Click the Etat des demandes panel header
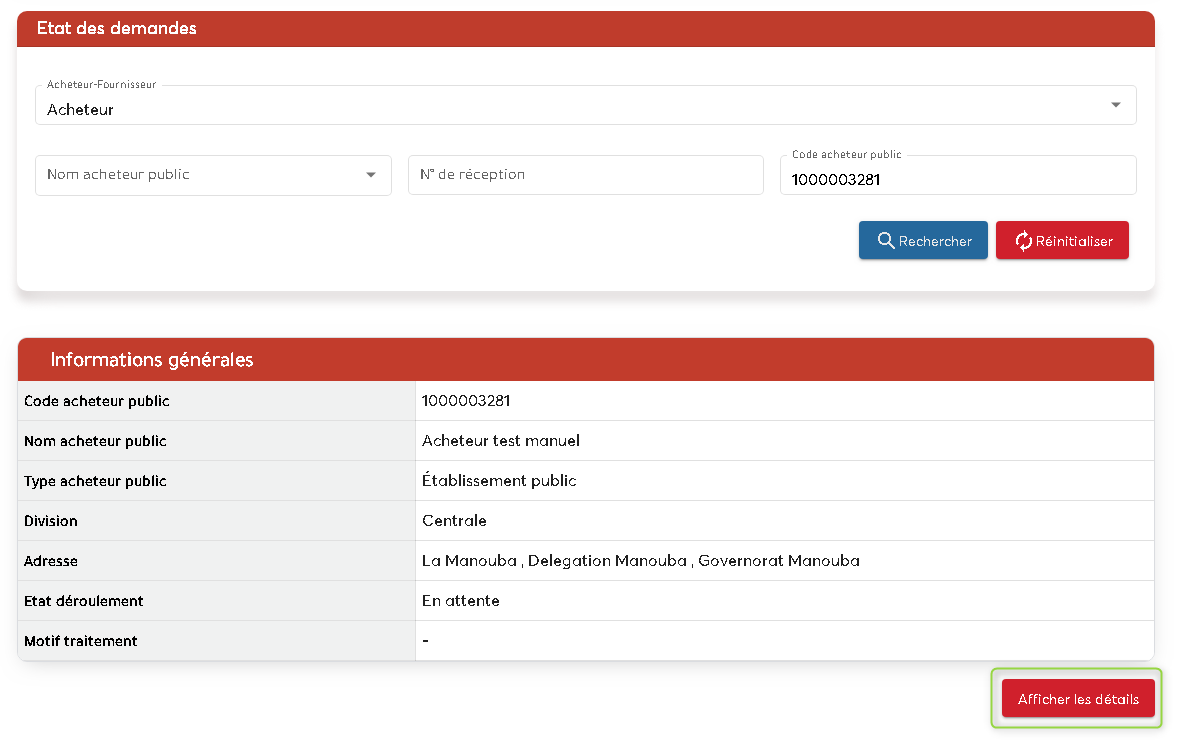This screenshot has height=754, width=1181. (x=117, y=28)
